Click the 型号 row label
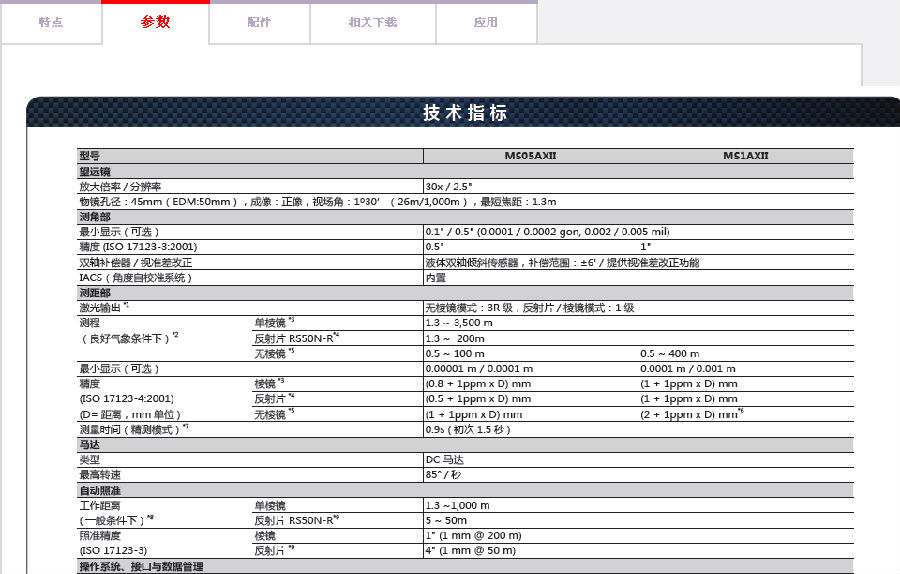 [x=90, y=156]
